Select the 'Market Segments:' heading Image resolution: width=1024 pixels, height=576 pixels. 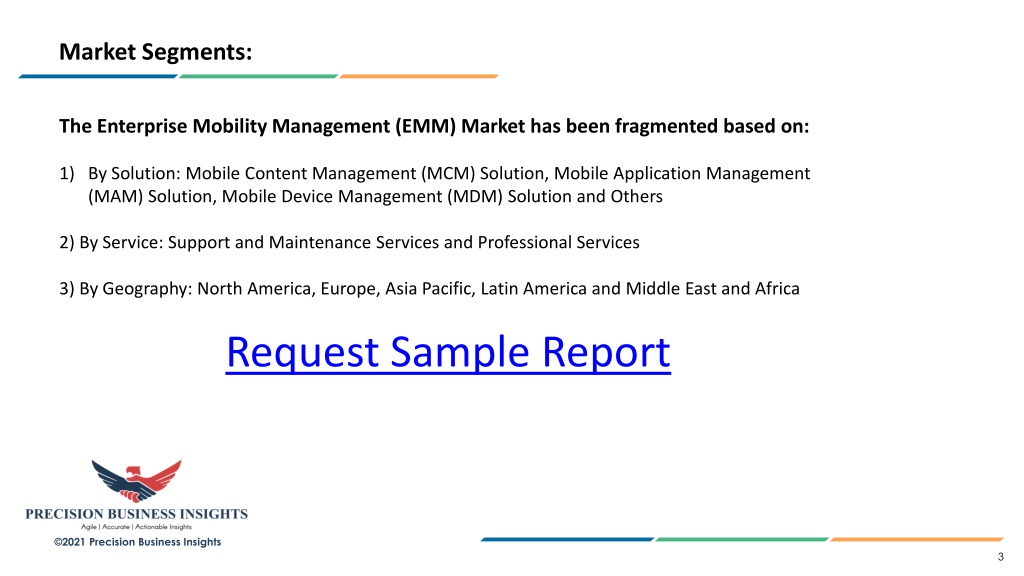click(155, 52)
